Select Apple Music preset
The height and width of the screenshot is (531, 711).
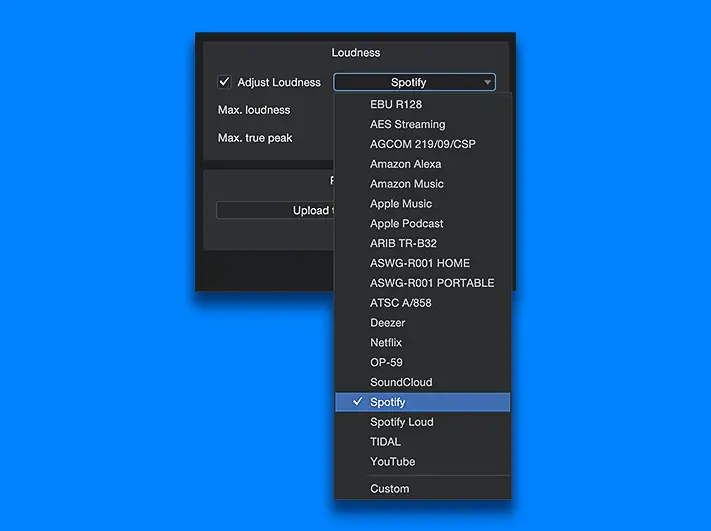click(401, 204)
